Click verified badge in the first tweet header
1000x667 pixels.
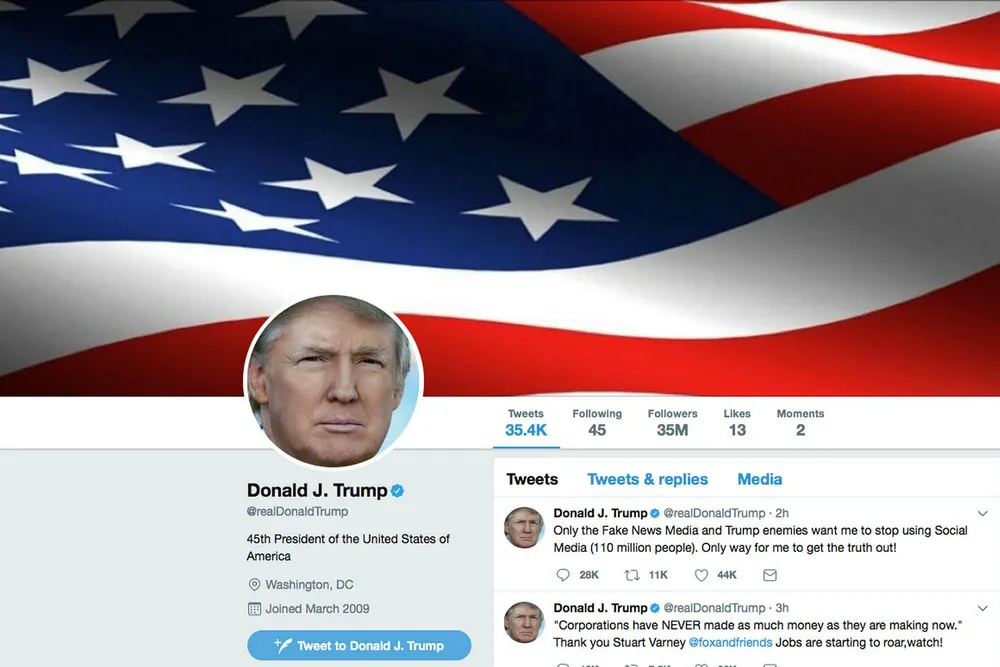click(x=655, y=513)
